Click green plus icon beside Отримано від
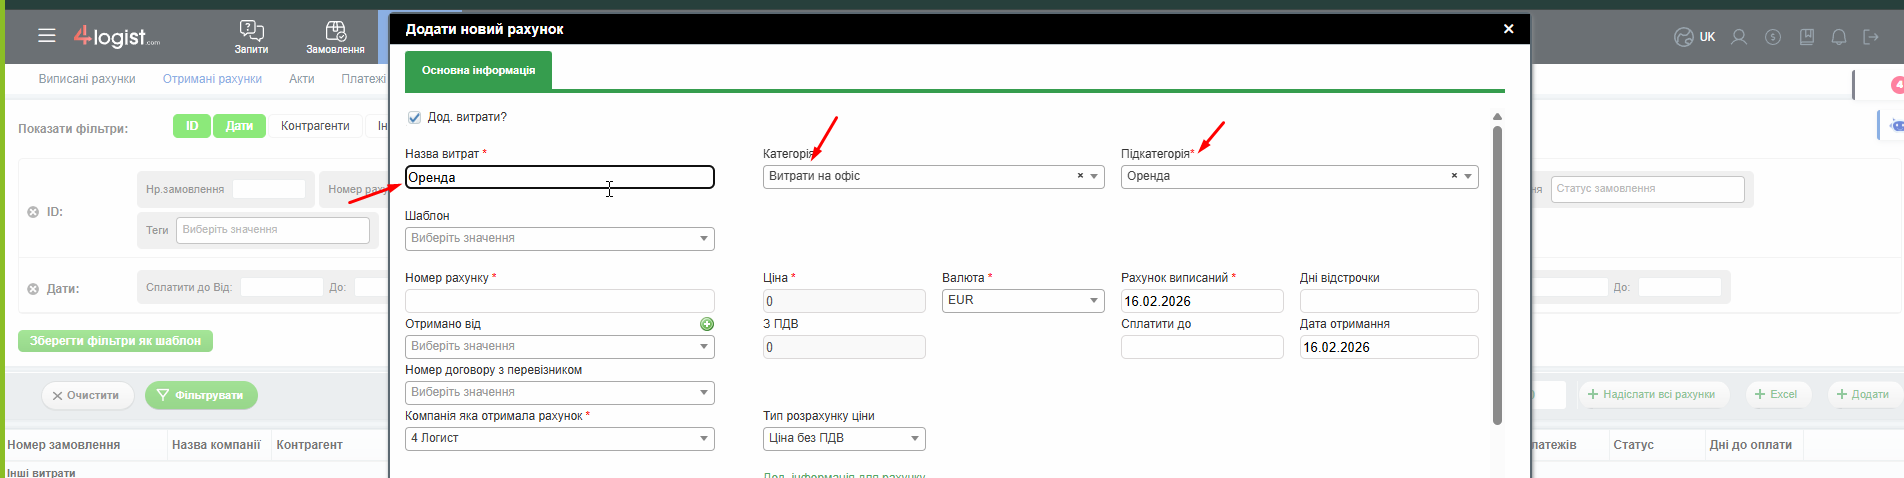The image size is (1904, 478). click(707, 324)
